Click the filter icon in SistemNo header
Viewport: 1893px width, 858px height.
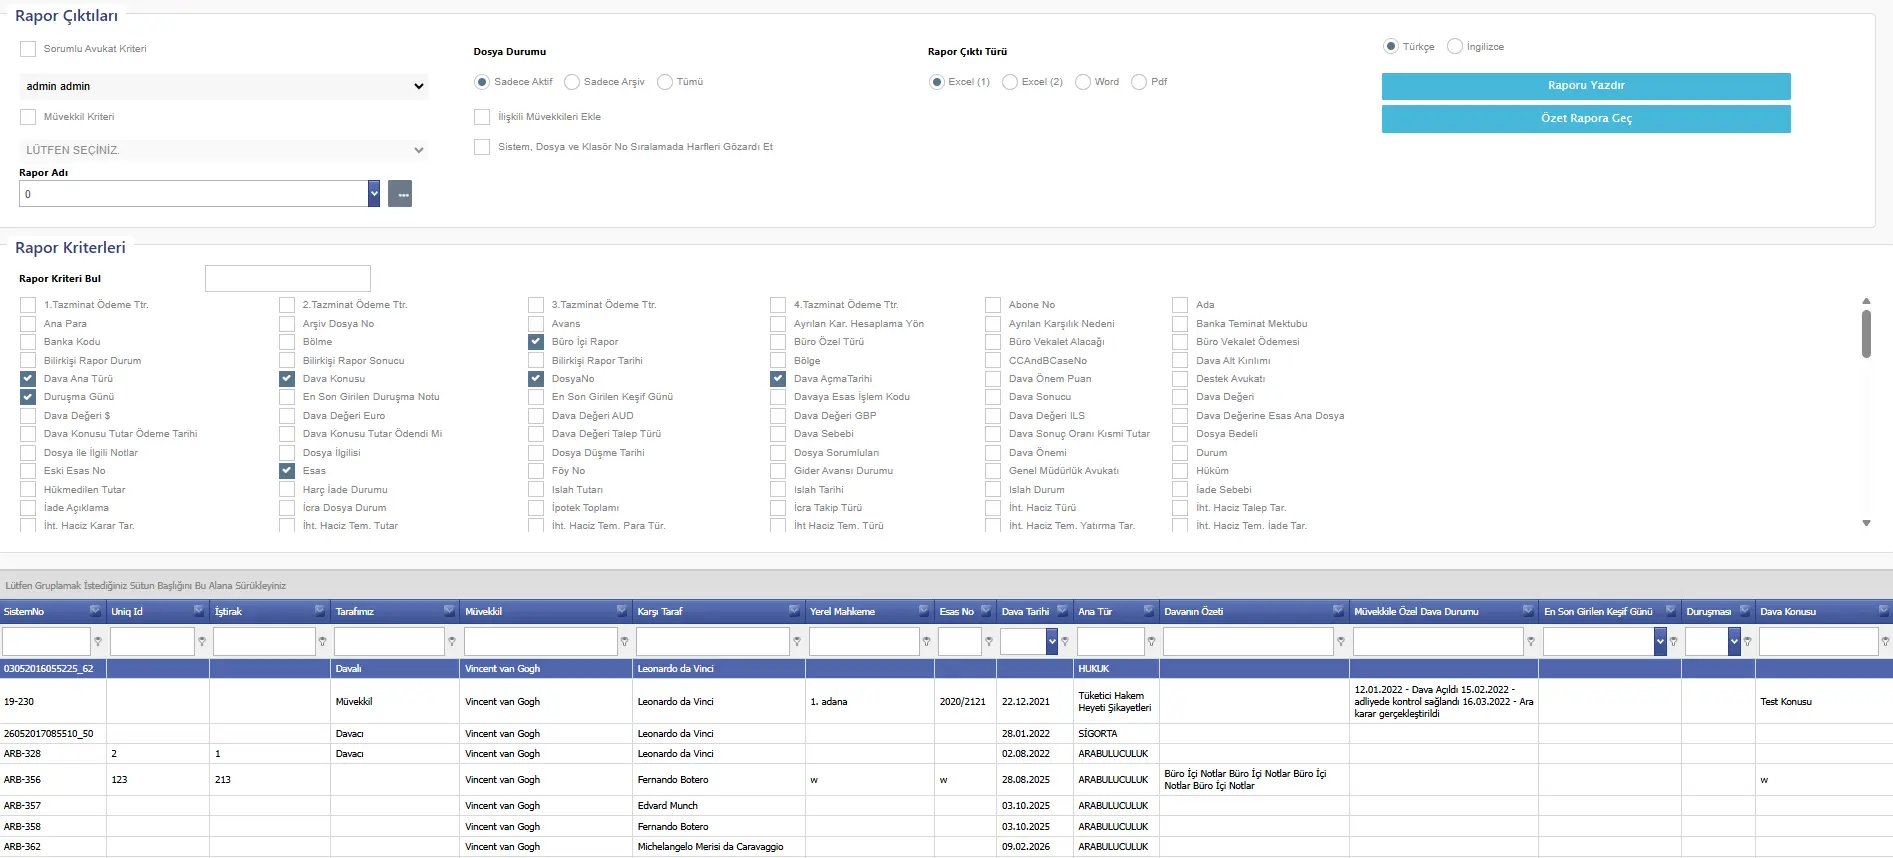[x=95, y=611]
